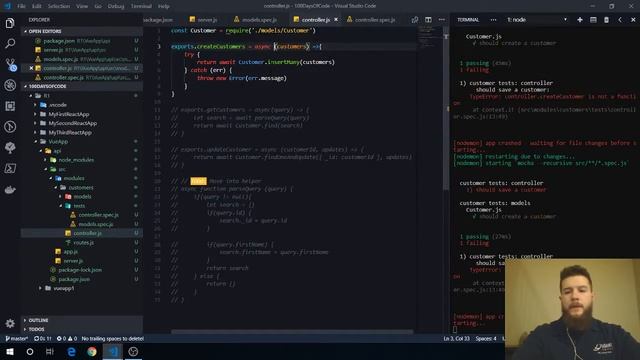The height and width of the screenshot is (360, 640).
Task: Open the Manage gear in activity bar
Action: 10,323
